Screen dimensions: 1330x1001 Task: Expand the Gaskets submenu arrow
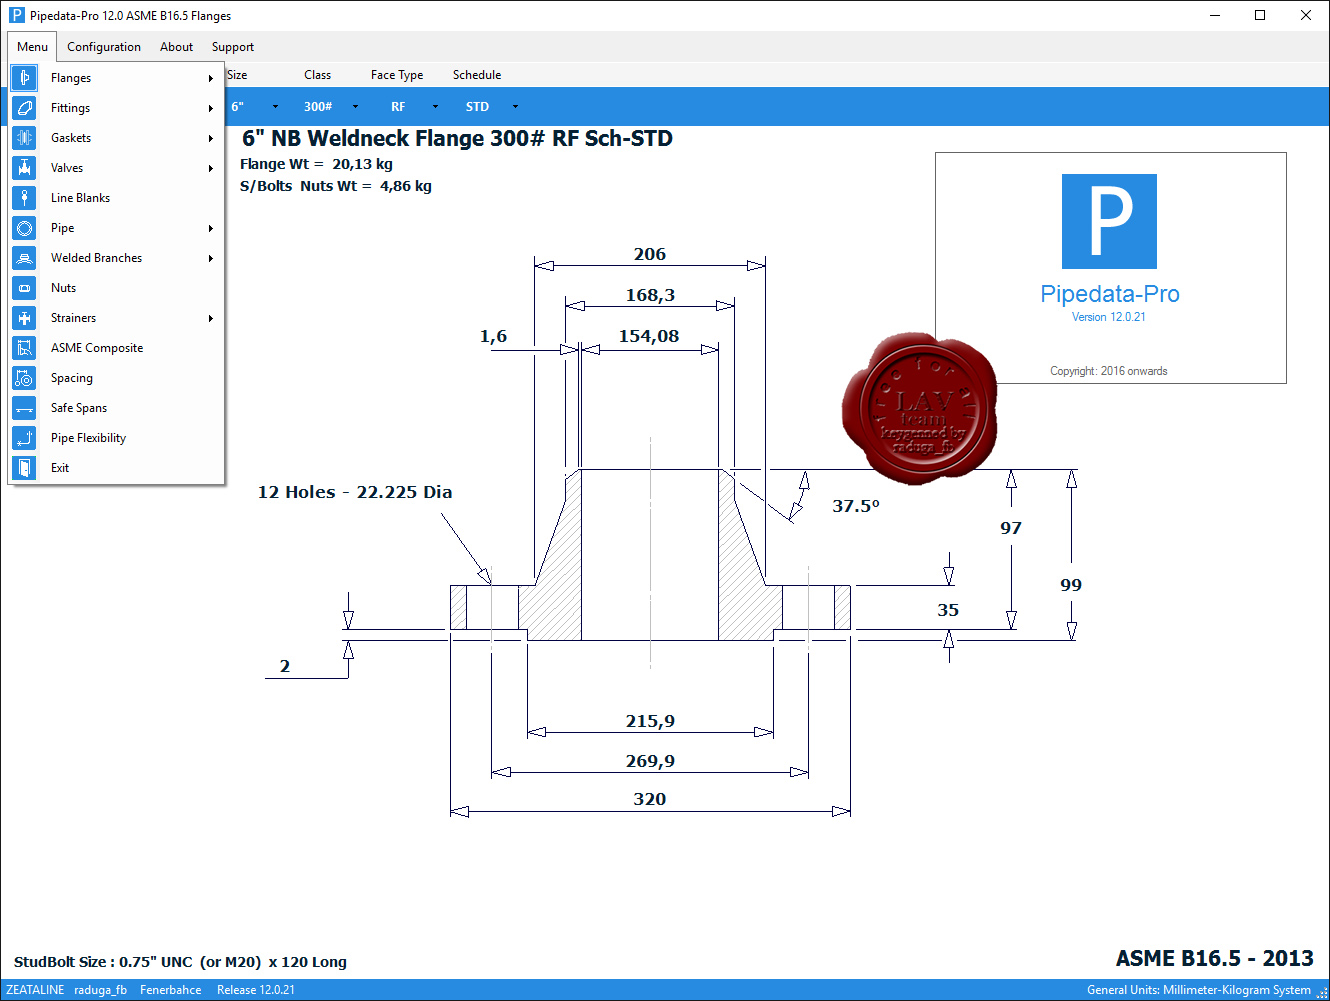211,138
